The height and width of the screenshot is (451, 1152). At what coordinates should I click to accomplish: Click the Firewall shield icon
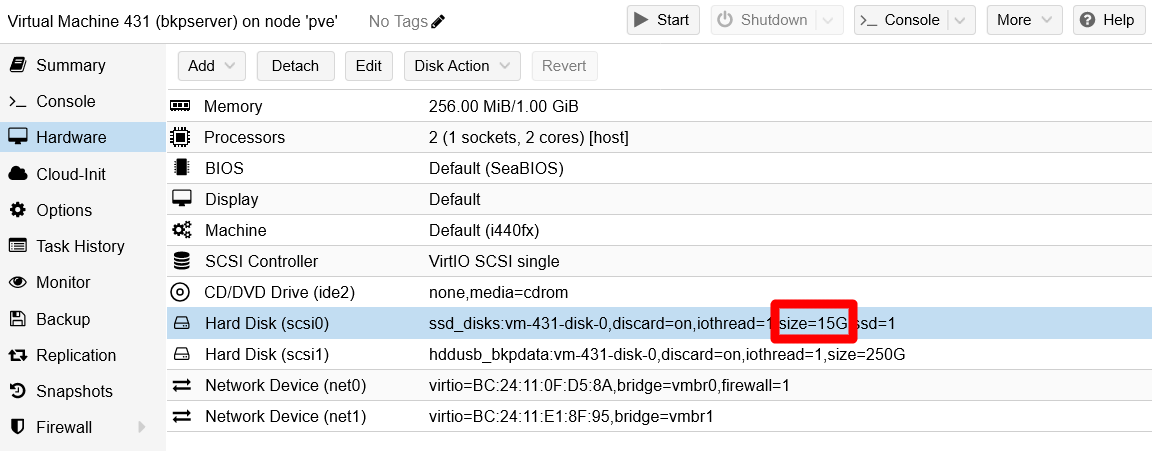pyautogui.click(x=18, y=427)
